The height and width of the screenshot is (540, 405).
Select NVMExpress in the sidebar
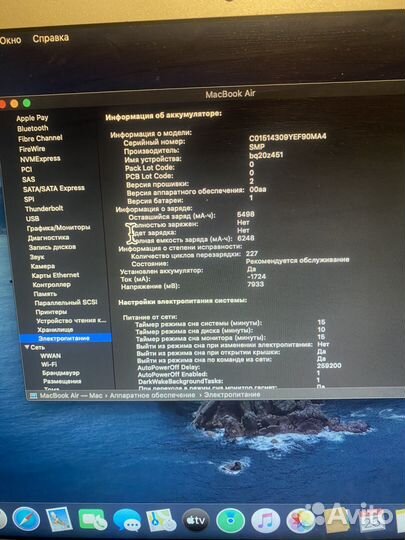coord(40,159)
